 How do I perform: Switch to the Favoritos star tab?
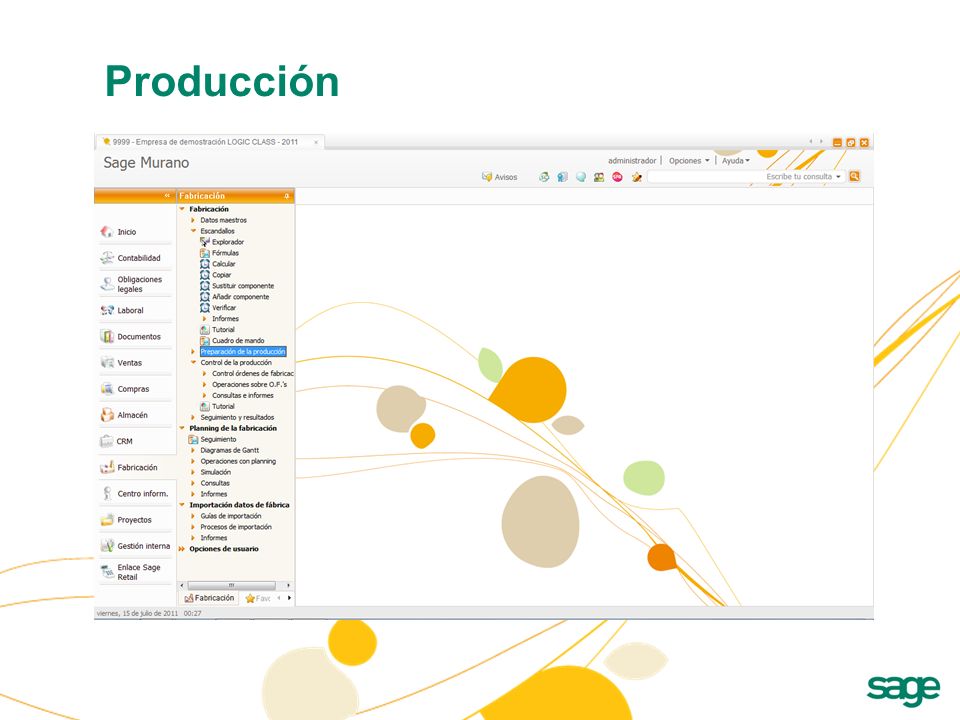257,598
